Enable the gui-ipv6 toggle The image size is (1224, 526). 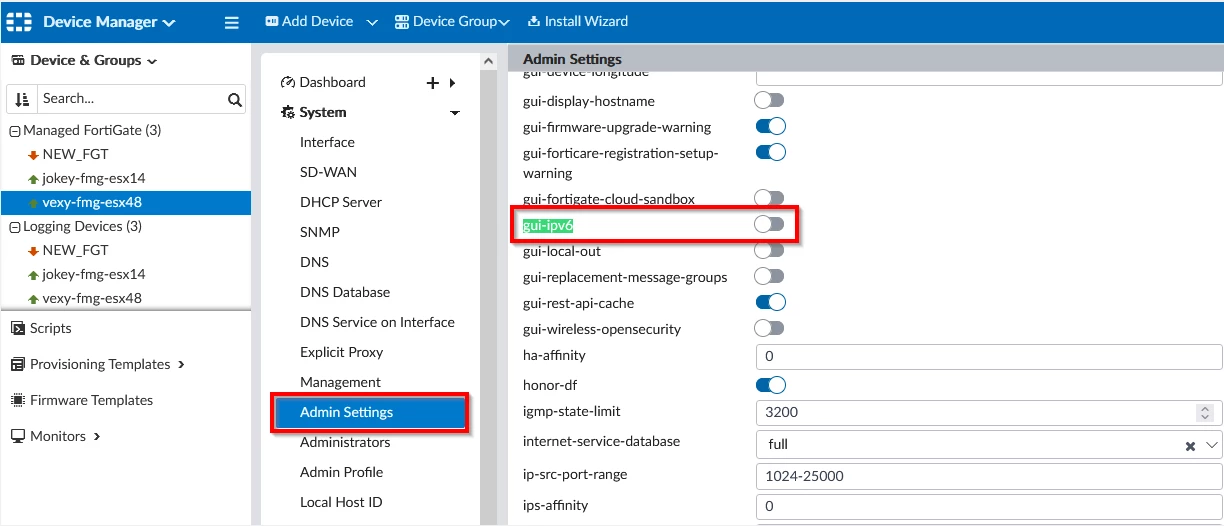[x=770, y=225]
